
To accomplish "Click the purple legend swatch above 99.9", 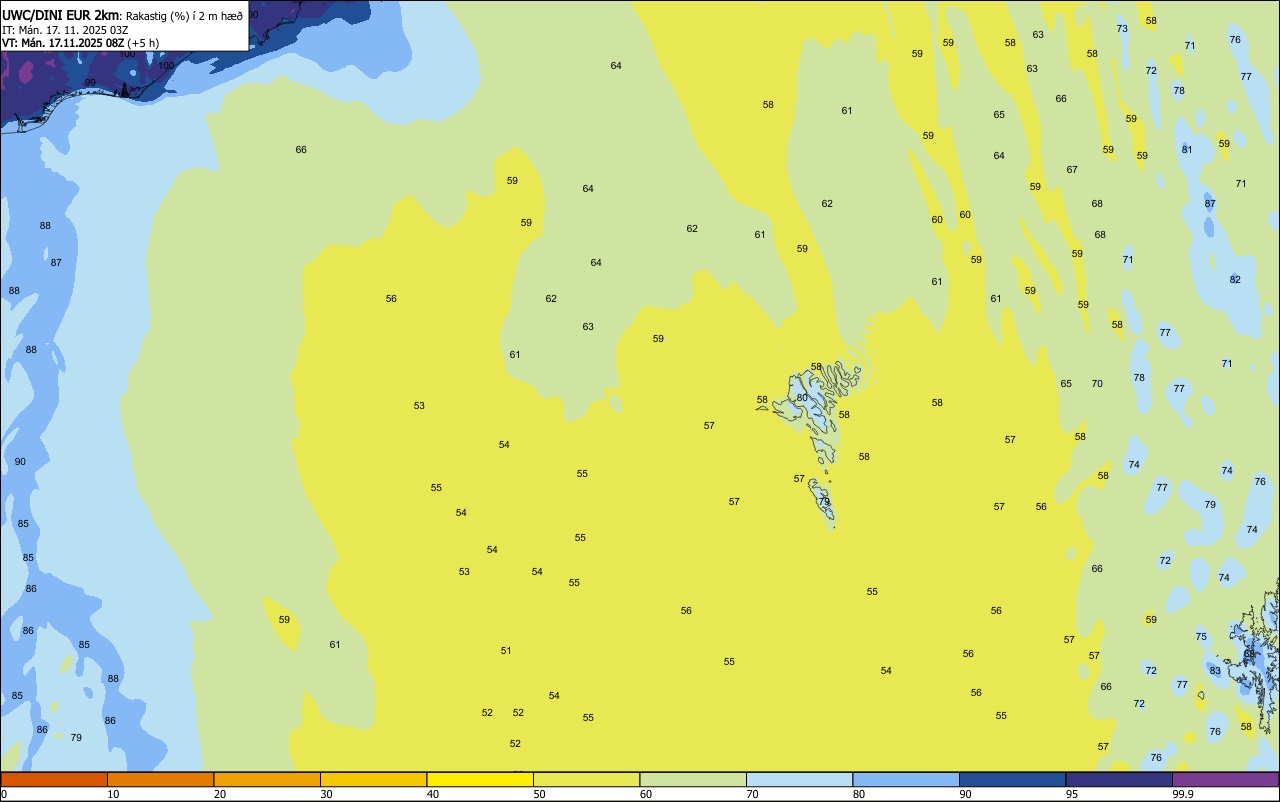I will 1225,779.
